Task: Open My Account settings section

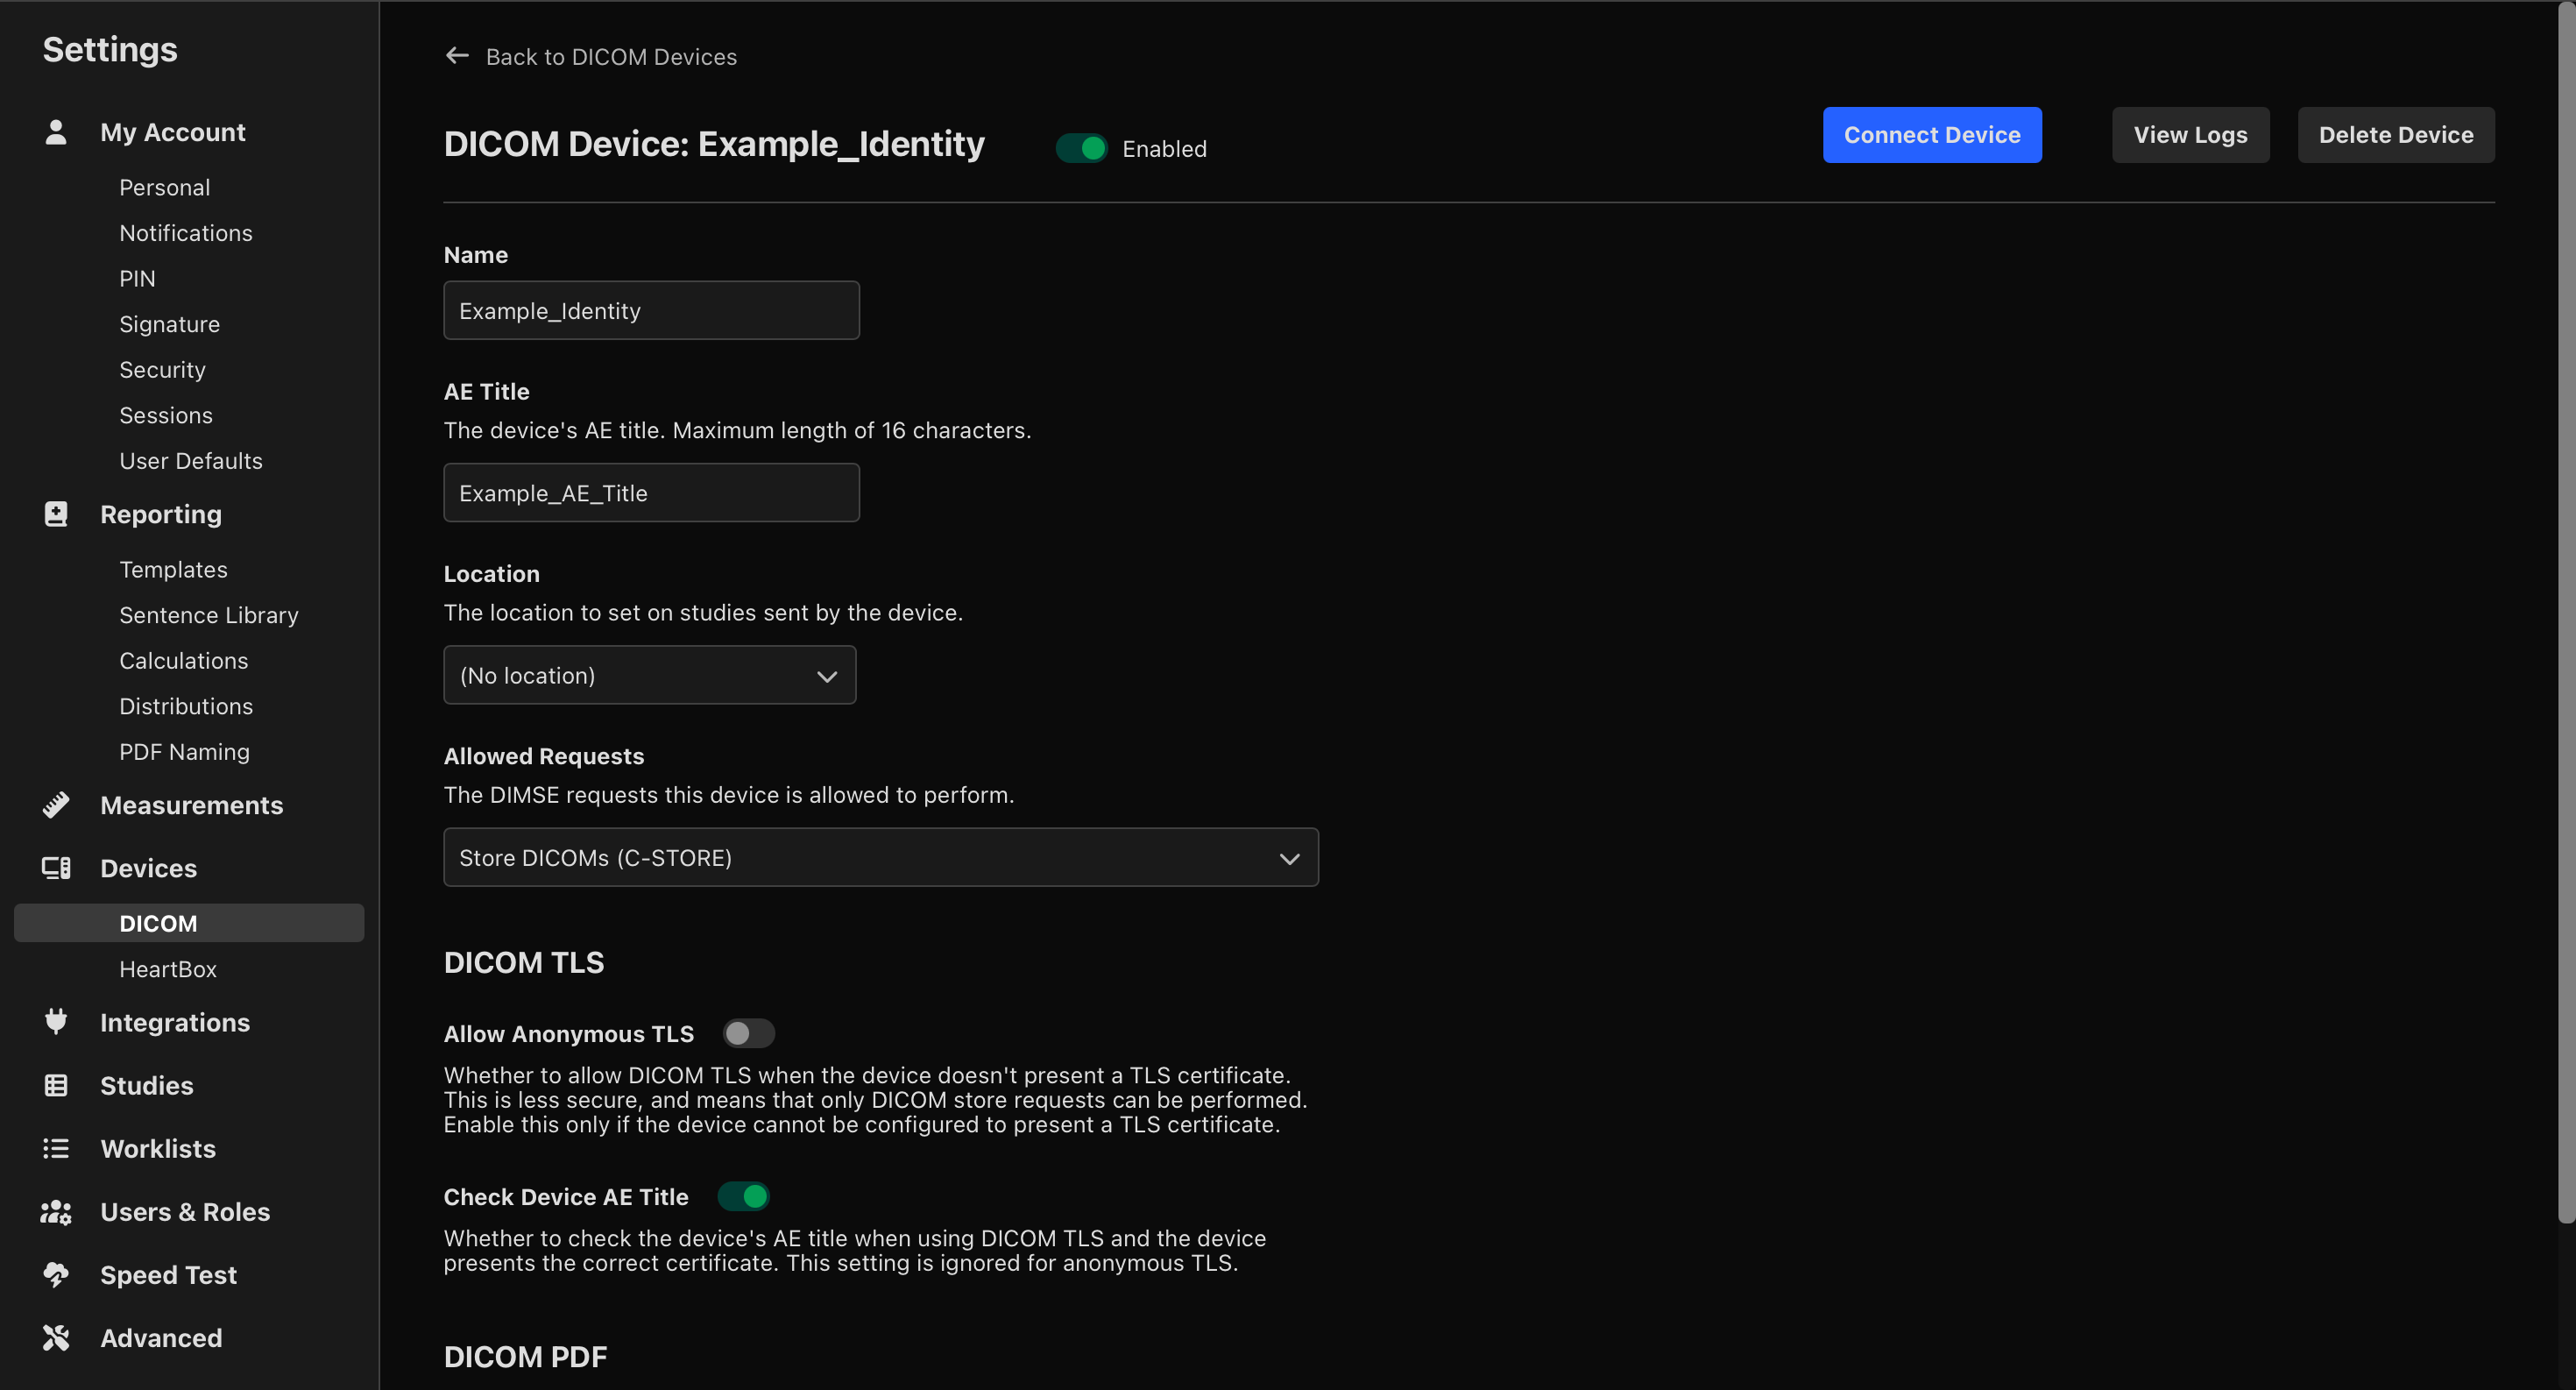Action: [172, 132]
